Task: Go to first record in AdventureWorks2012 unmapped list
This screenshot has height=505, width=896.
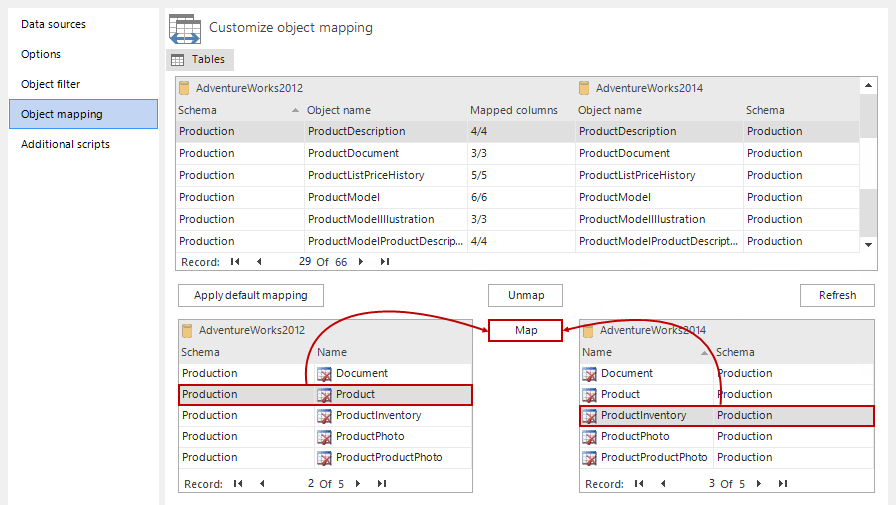Action: click(x=238, y=484)
